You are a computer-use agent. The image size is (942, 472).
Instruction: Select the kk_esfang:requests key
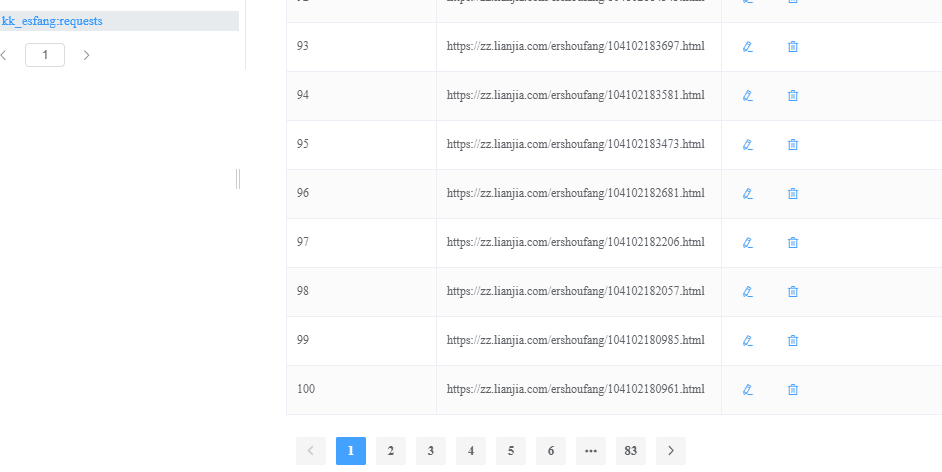tap(53, 20)
